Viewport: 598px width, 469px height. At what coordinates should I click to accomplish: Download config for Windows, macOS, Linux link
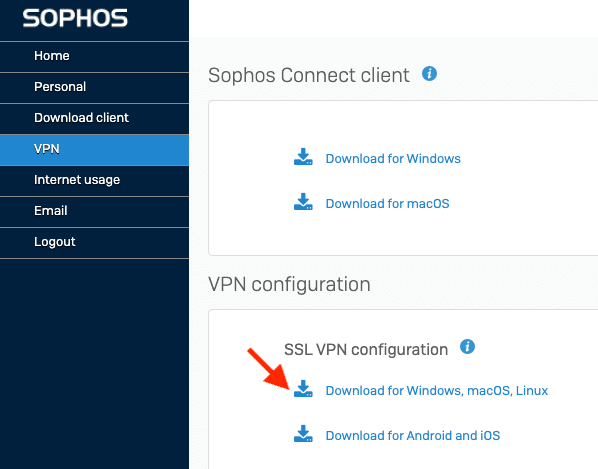pos(437,390)
